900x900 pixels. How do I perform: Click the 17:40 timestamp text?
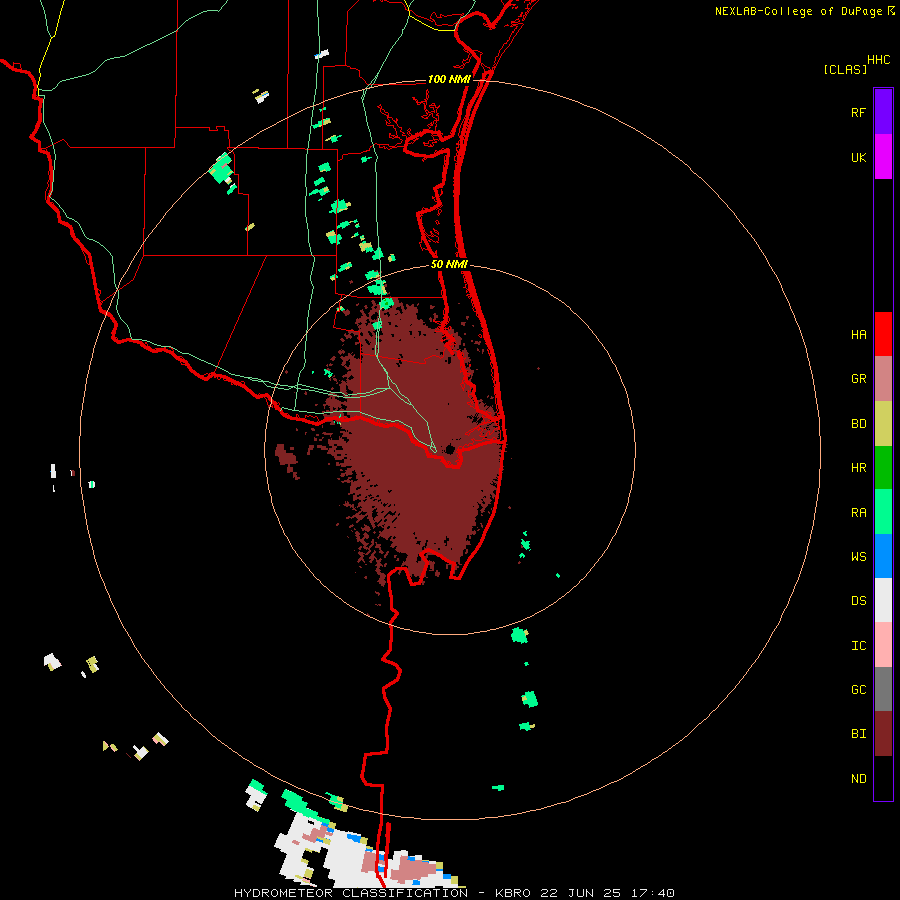(x=653, y=893)
